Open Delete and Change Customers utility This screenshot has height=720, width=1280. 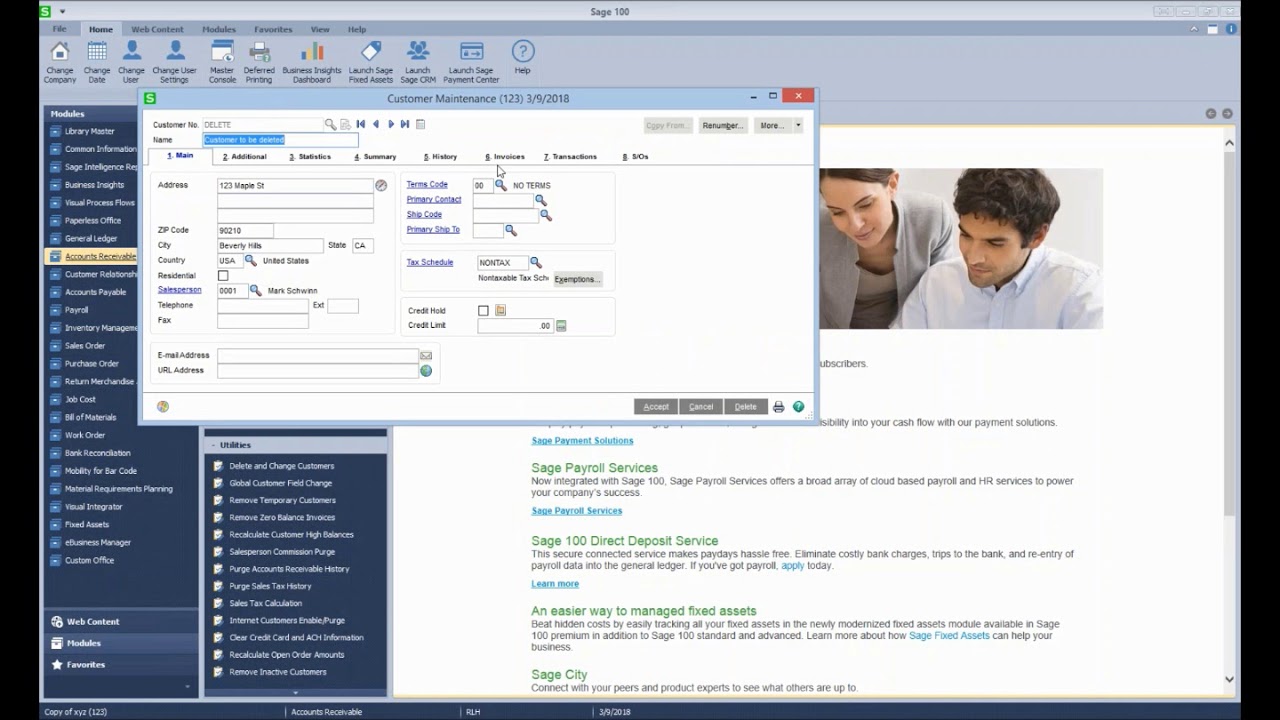point(281,466)
